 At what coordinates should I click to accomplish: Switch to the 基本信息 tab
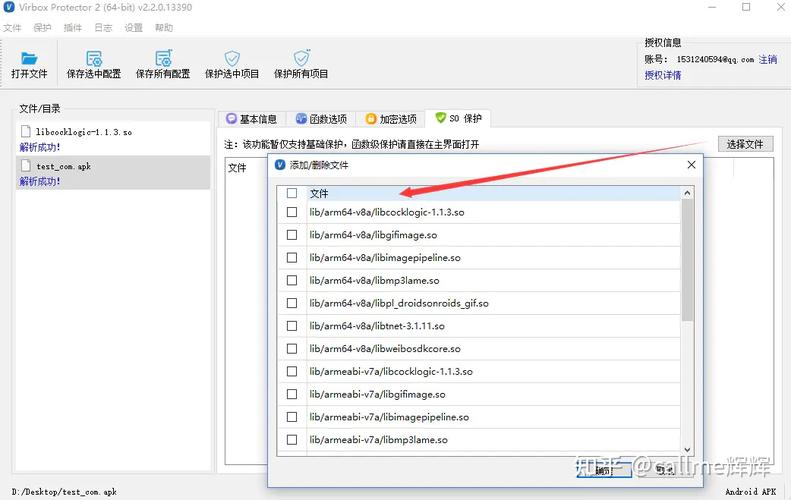(251, 119)
